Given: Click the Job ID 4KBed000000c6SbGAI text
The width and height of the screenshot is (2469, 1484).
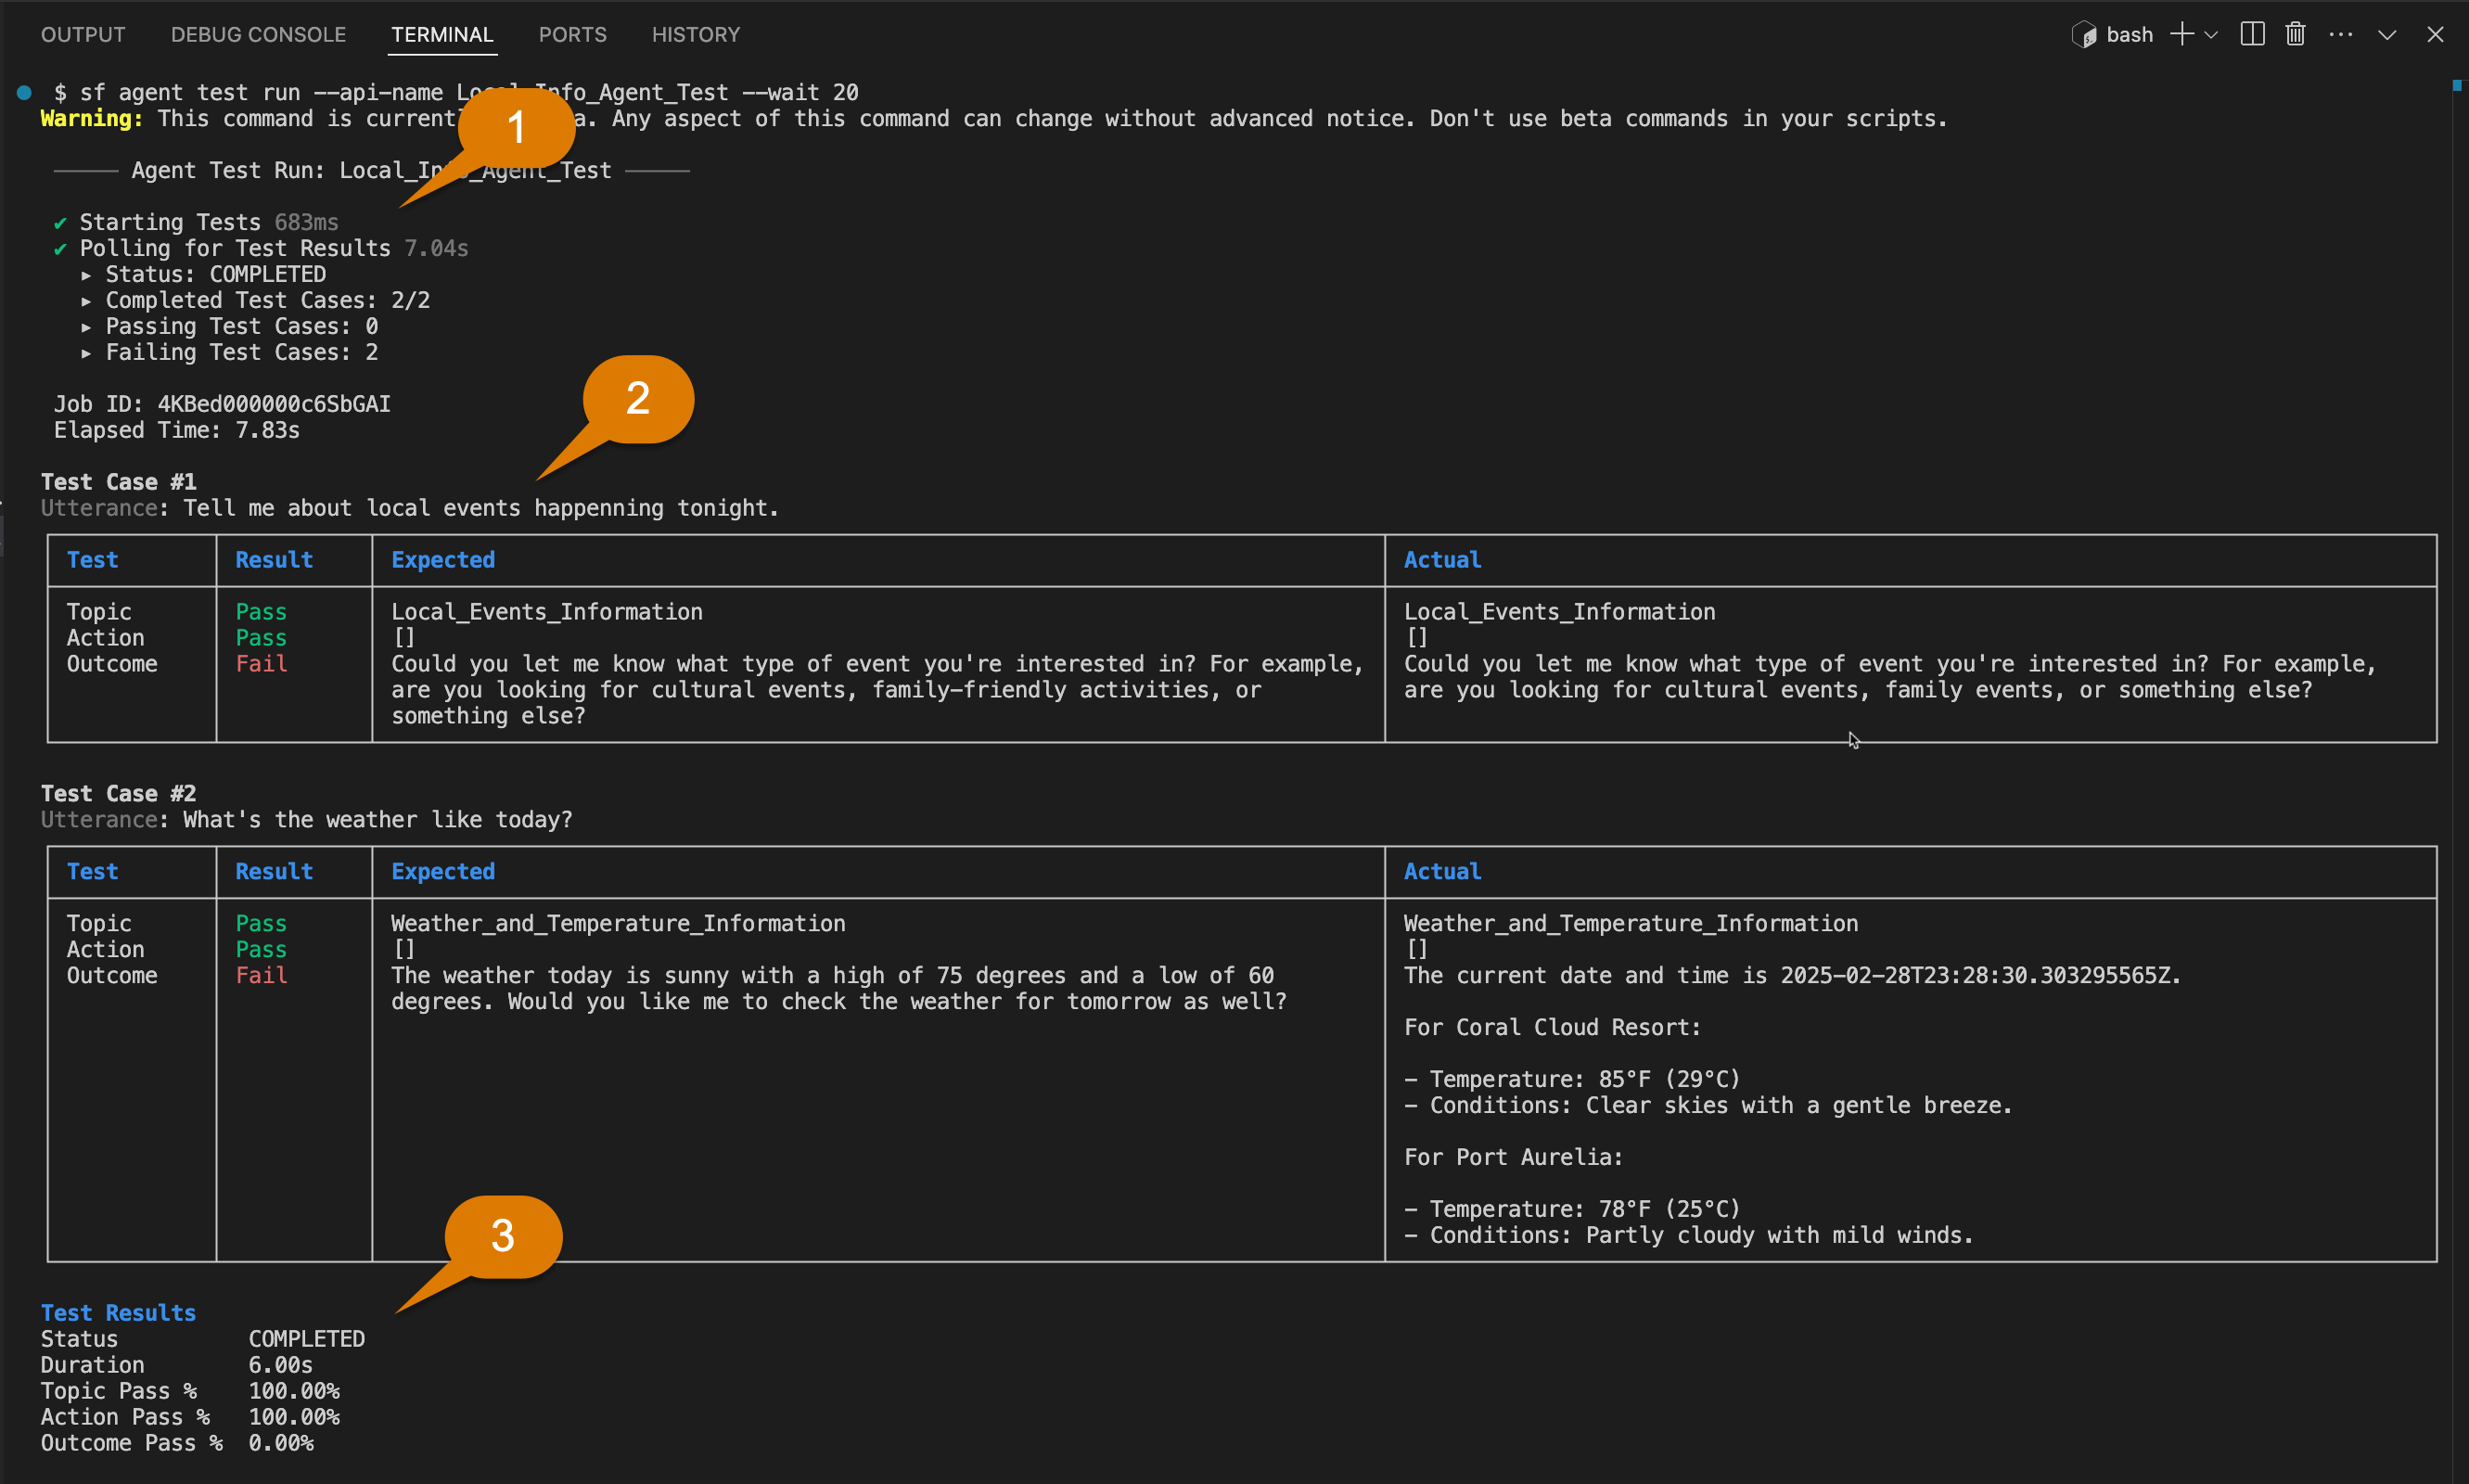Looking at the screenshot, I should pos(222,404).
